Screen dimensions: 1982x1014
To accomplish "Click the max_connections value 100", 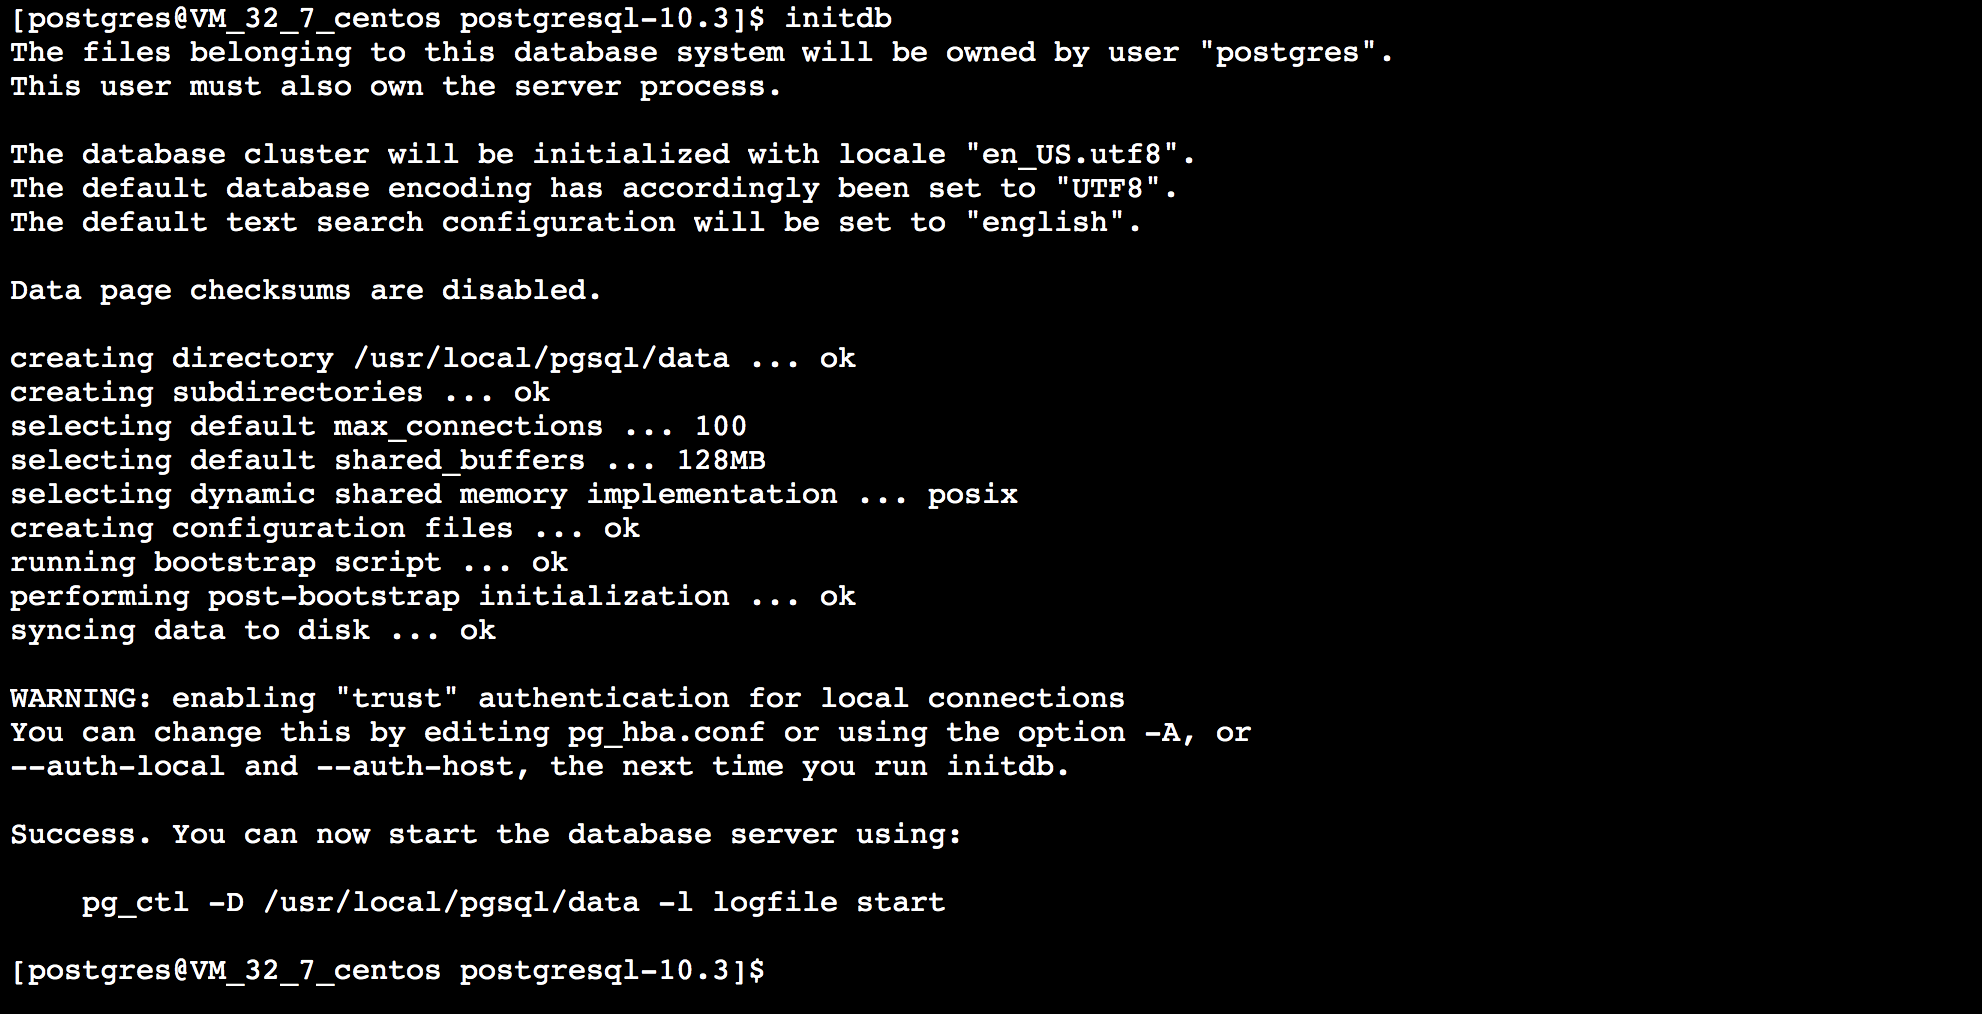I will tap(721, 426).
